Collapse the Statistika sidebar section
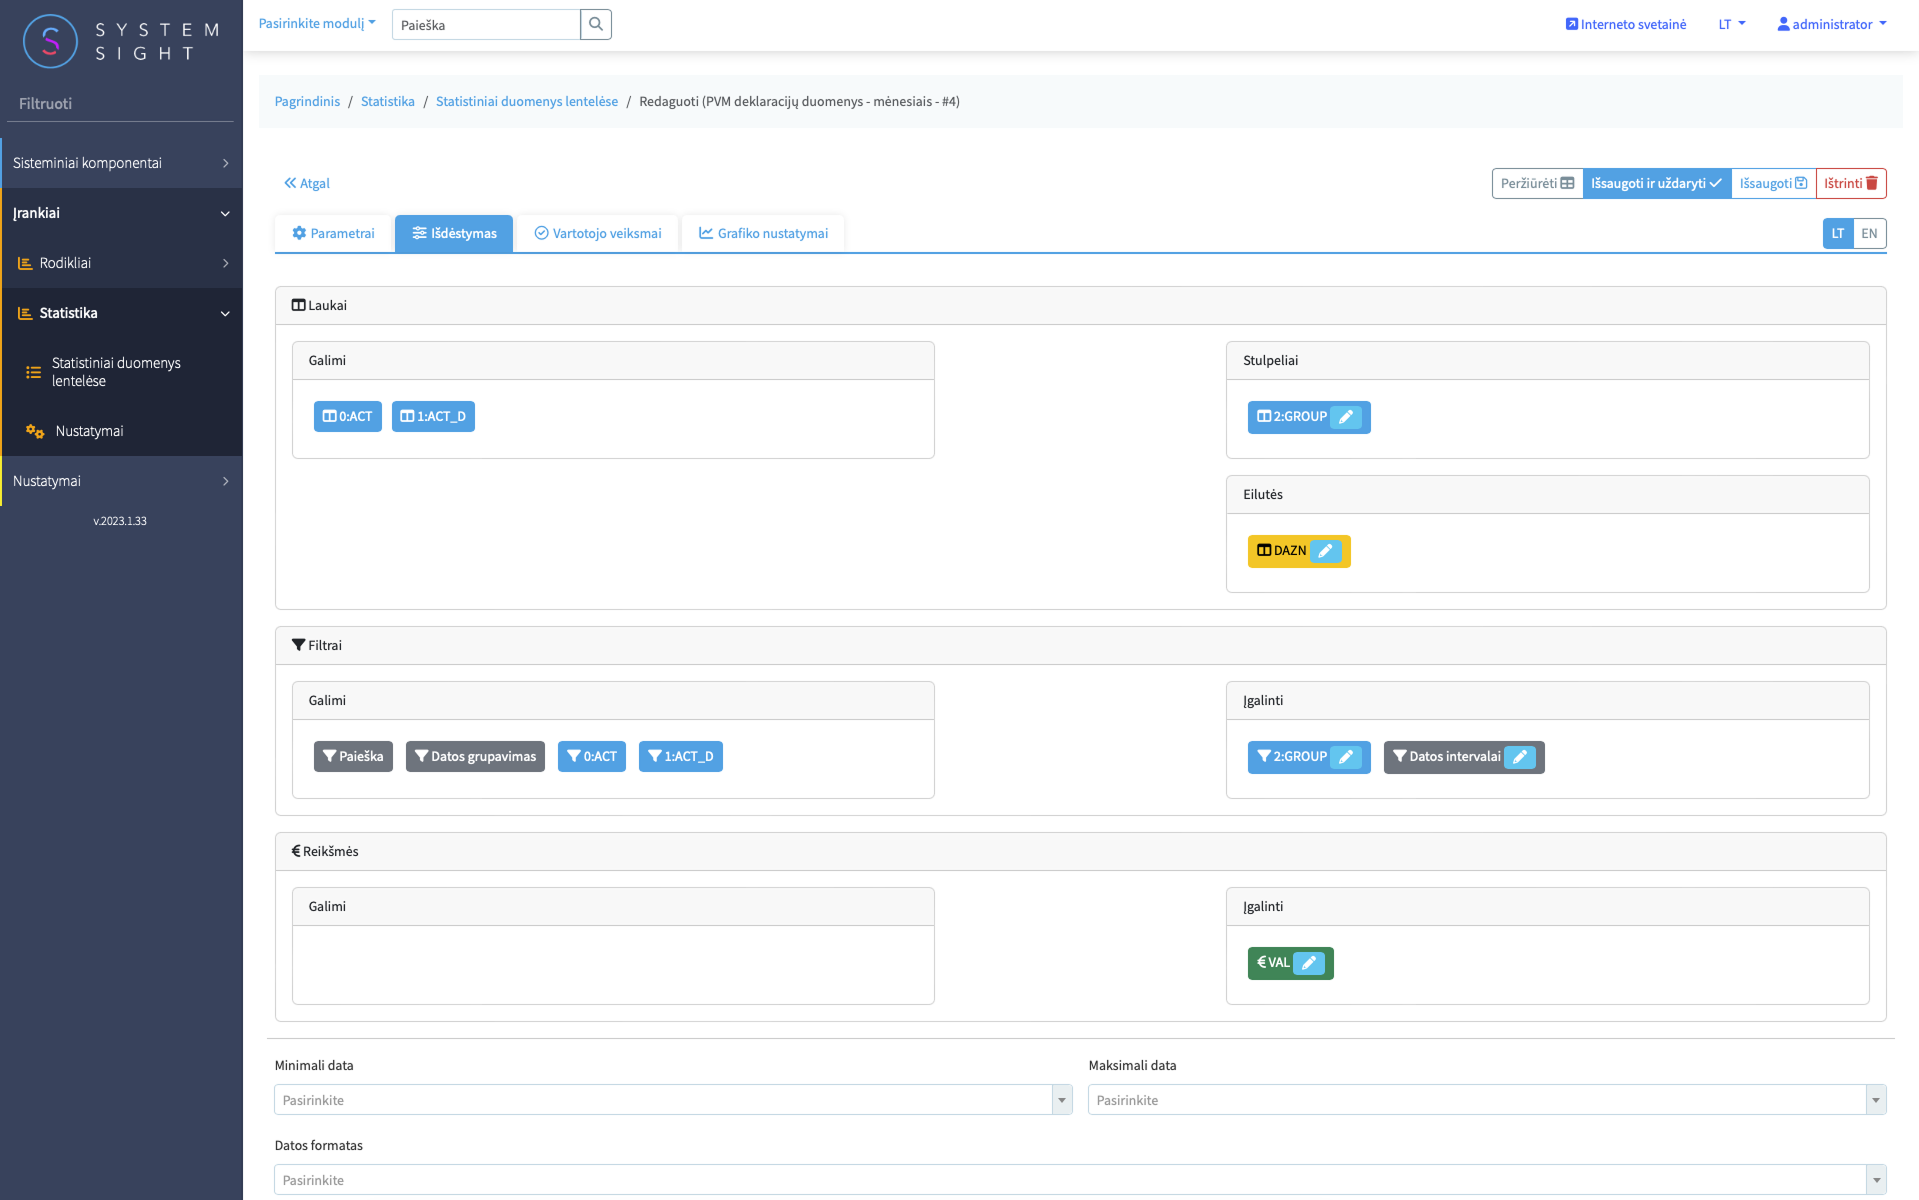 pyautogui.click(x=121, y=313)
